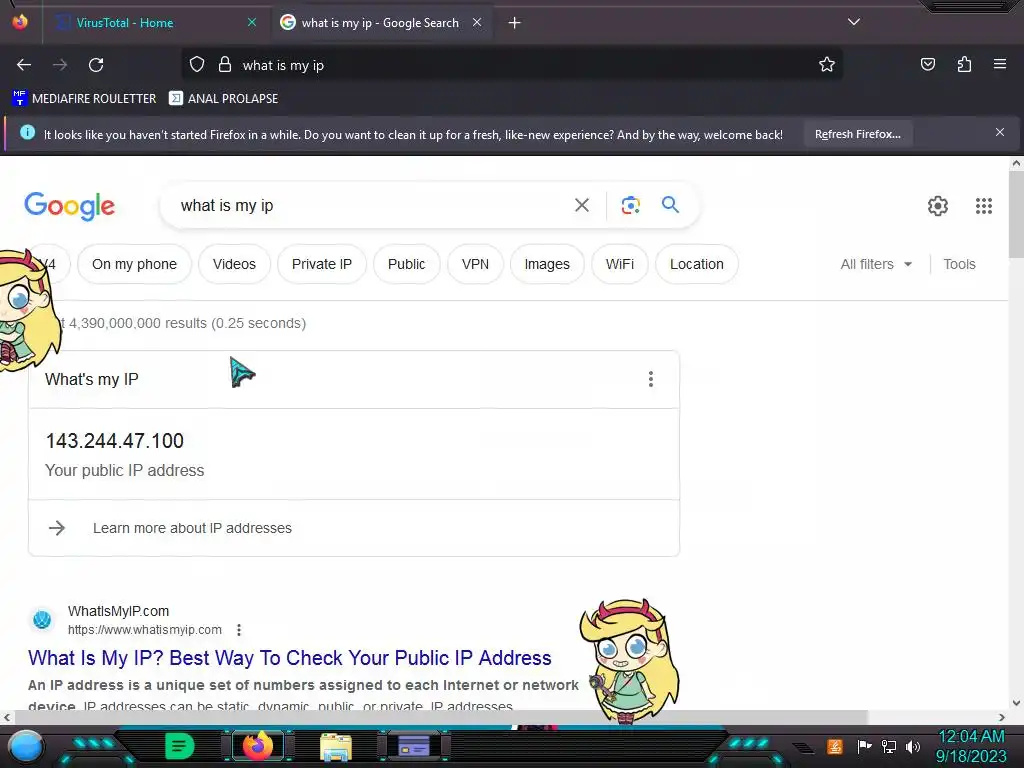Click the WhatIsMyIP.com site favicon
Image resolution: width=1024 pixels, height=768 pixels.
(42, 619)
